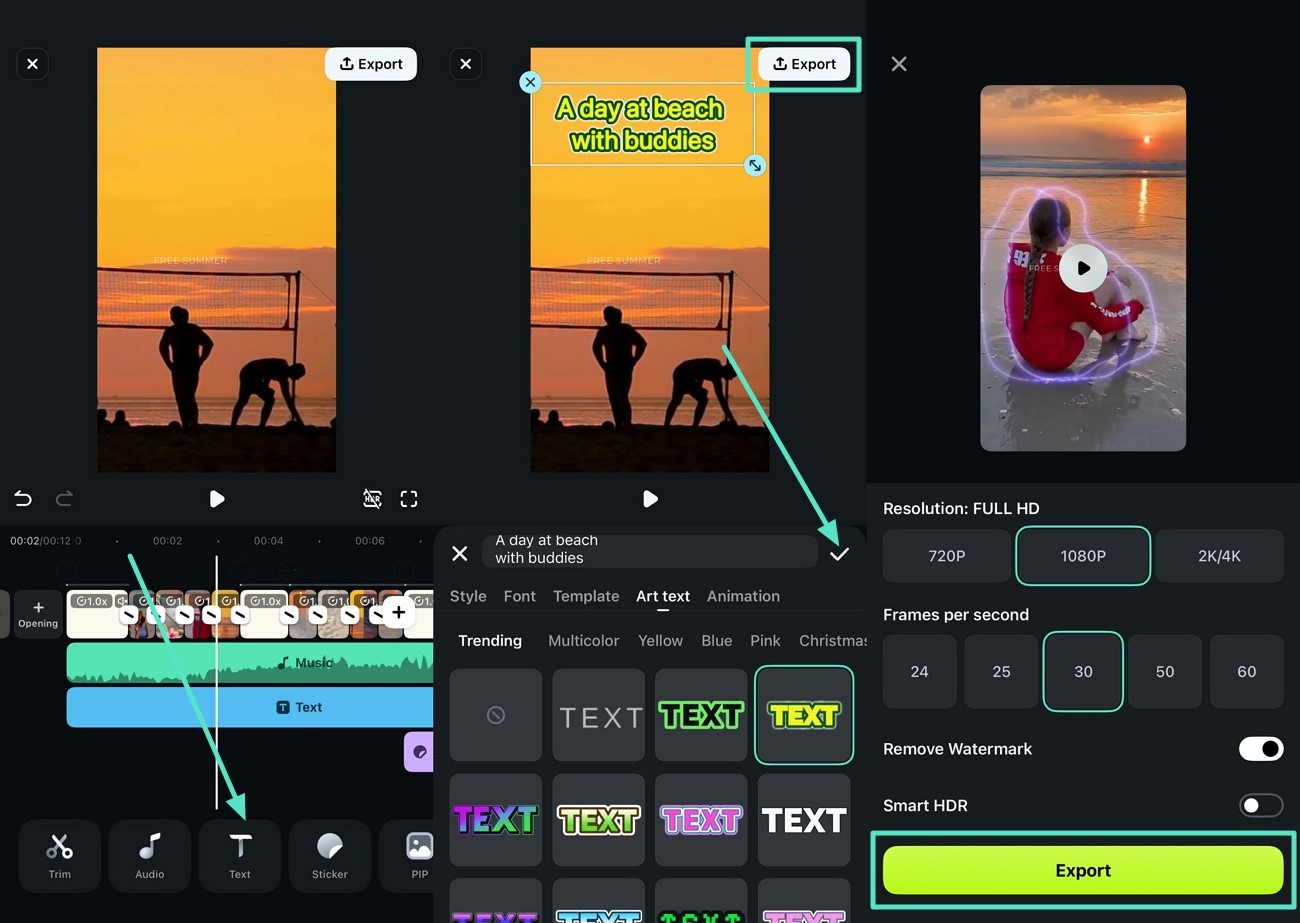The image size is (1300, 923).
Task: Set frame rate to 24
Action: click(919, 672)
